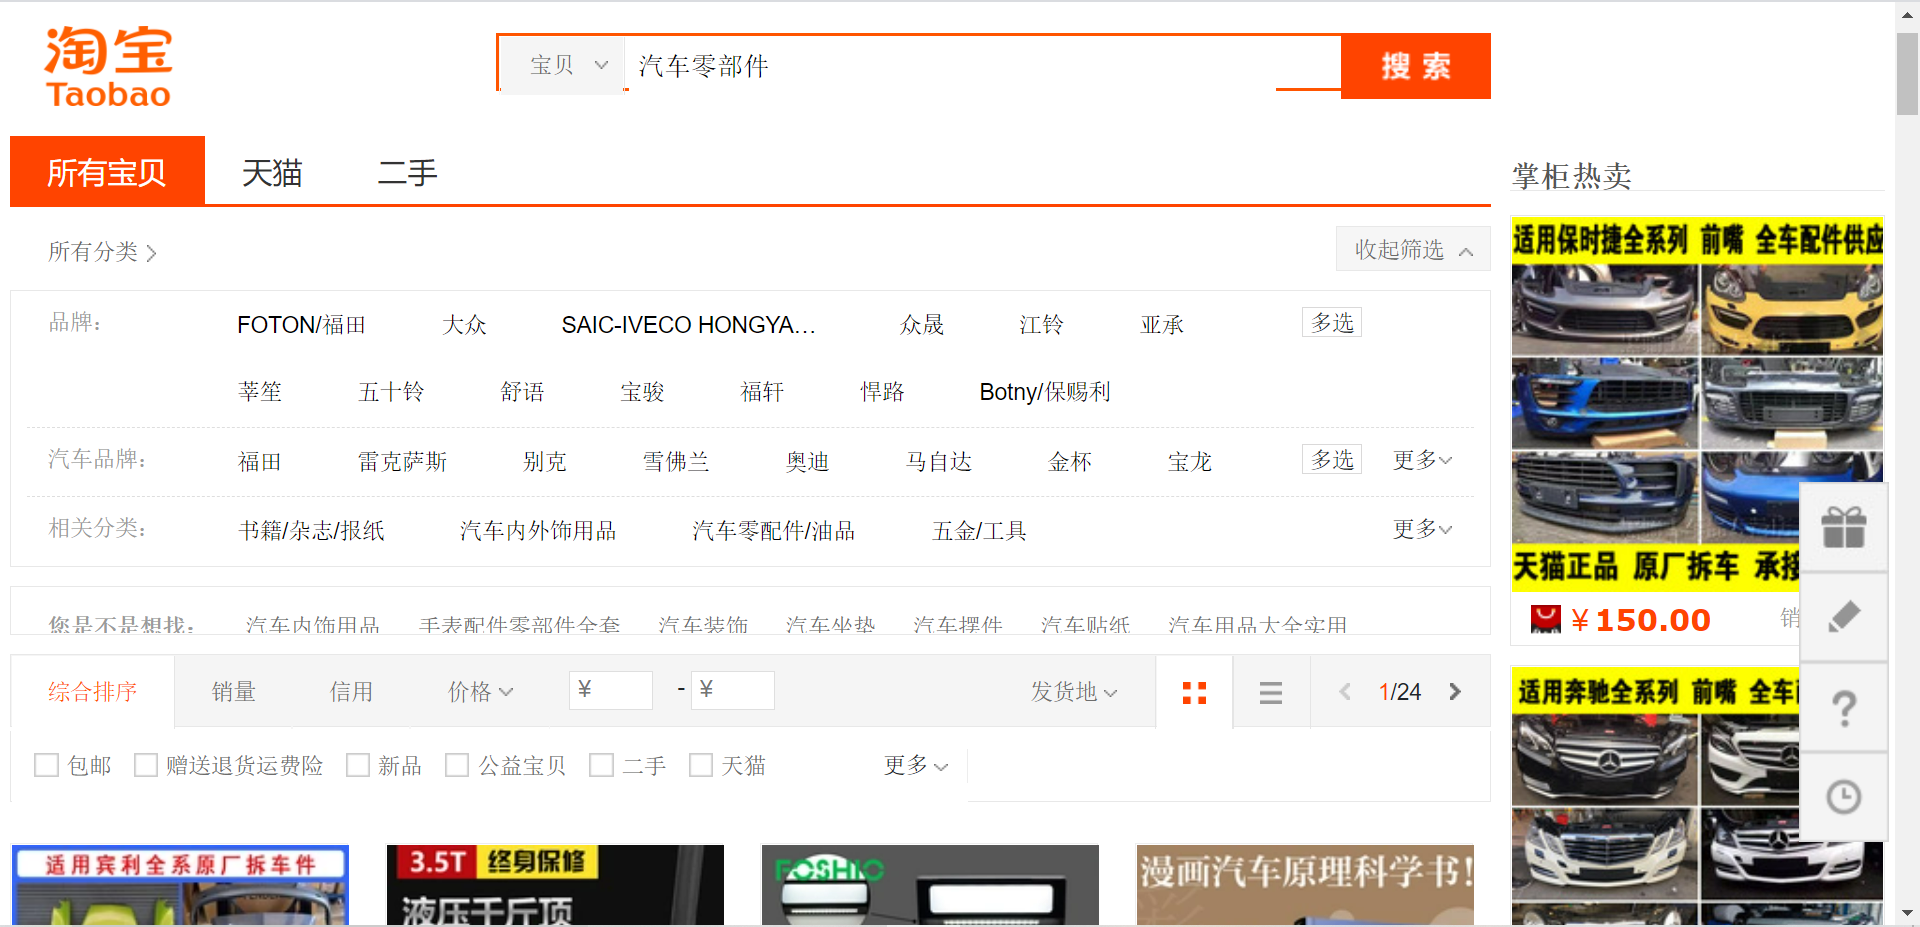Filter by brand 五十铃
Image resolution: width=1920 pixels, height=927 pixels.
(x=391, y=392)
